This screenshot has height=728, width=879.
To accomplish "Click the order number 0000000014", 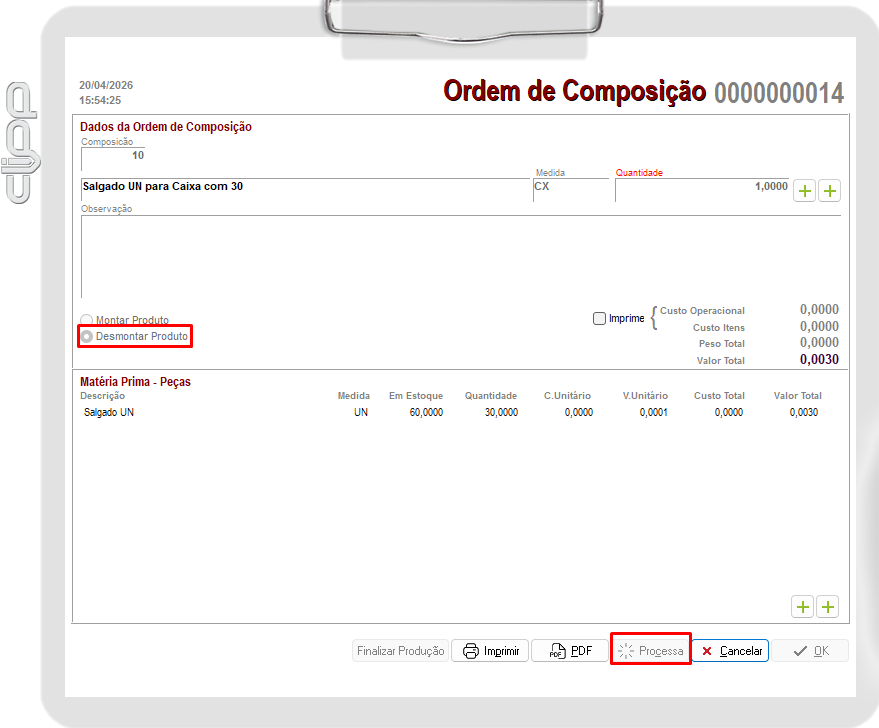I will [779, 93].
